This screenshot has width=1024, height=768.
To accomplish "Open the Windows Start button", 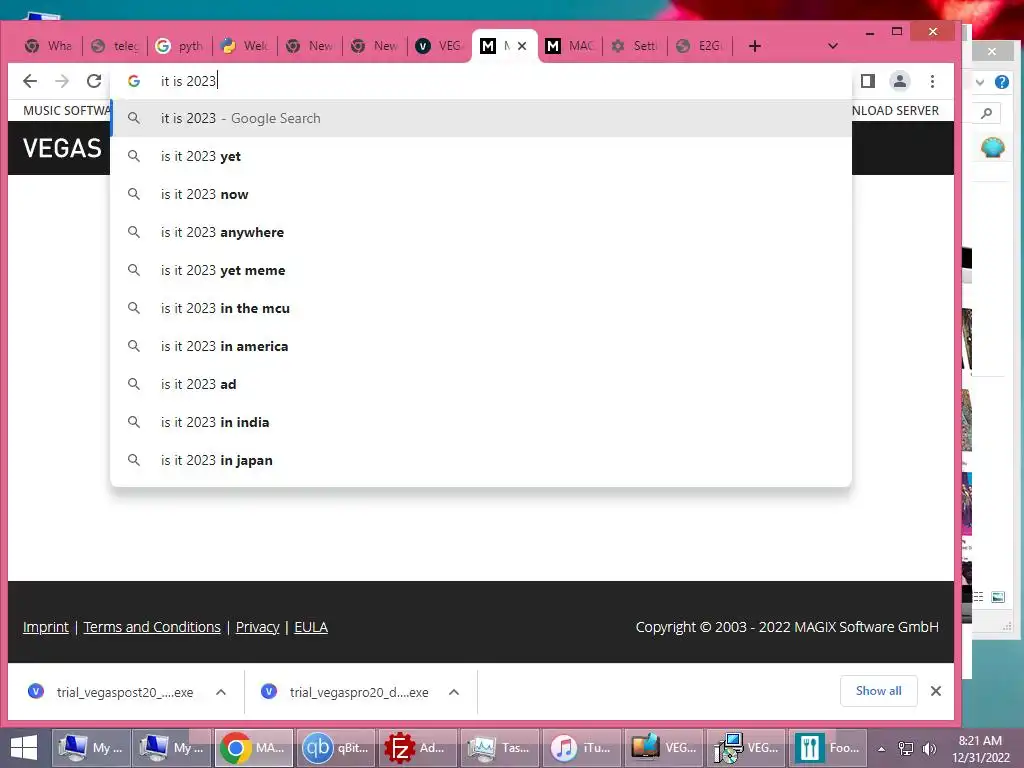I will (24, 748).
